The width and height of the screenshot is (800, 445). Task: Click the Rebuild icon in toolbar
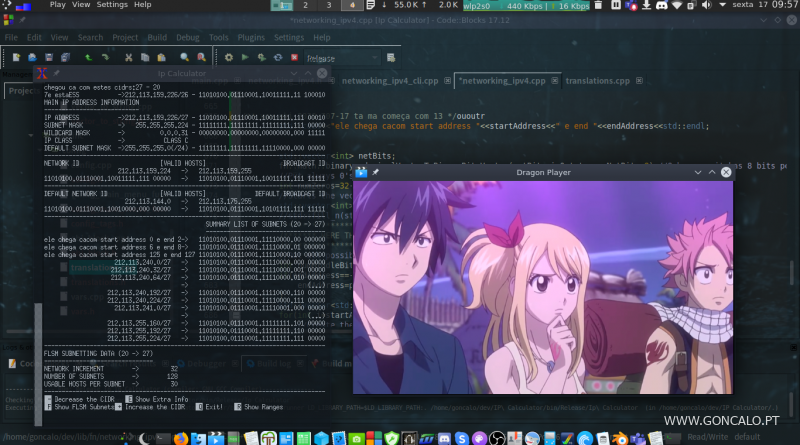(x=278, y=57)
